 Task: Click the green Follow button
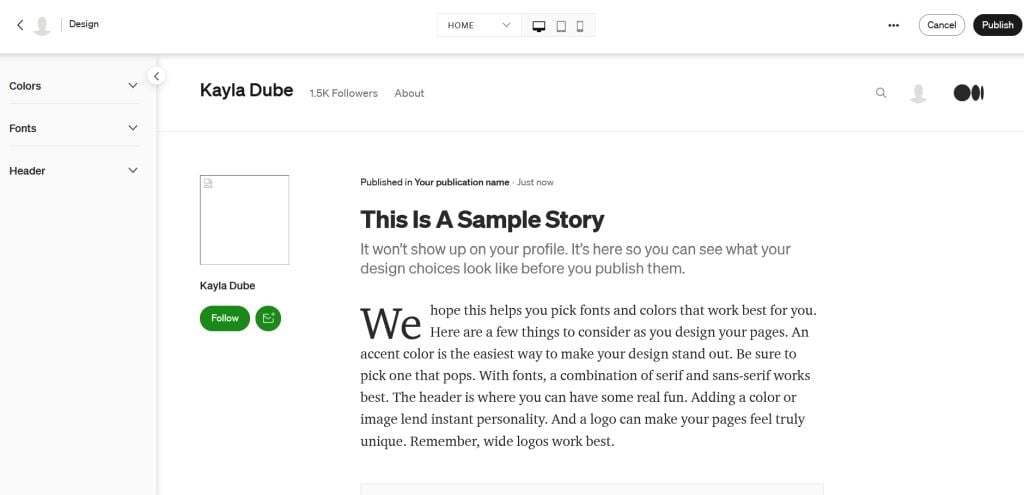(225, 318)
